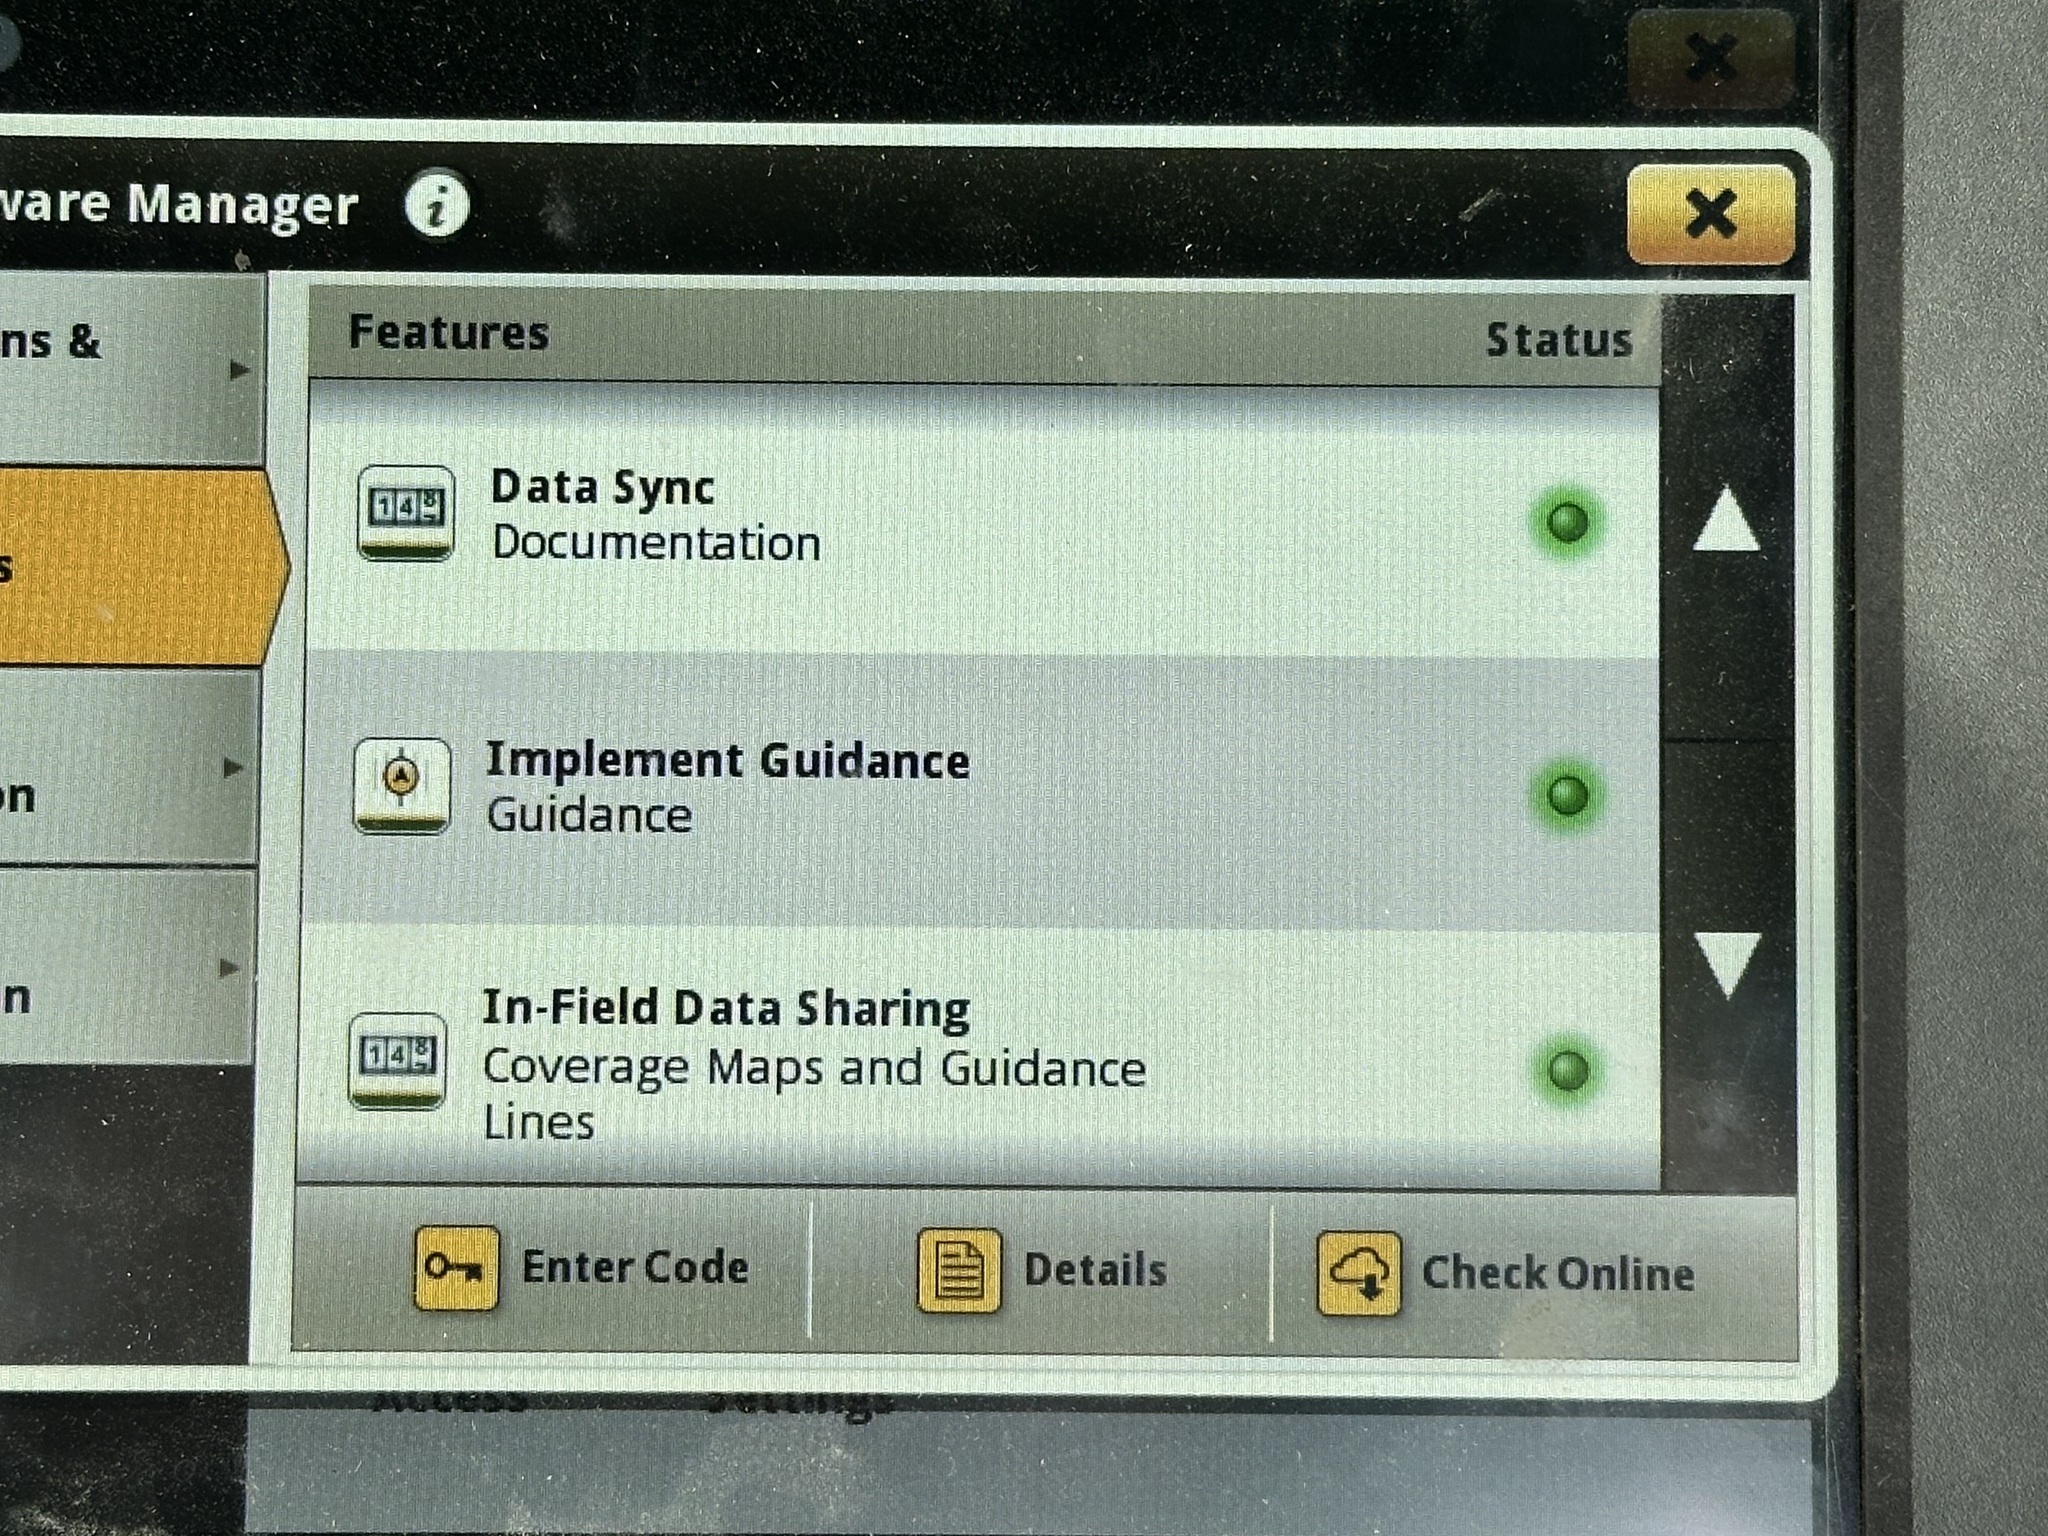Click Data Sync green status indicator

coord(1567,521)
